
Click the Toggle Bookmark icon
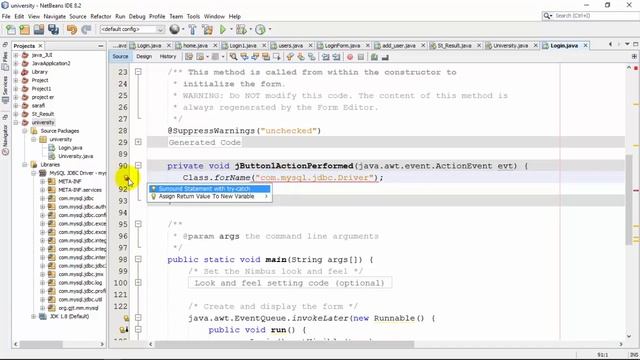tap(312, 57)
